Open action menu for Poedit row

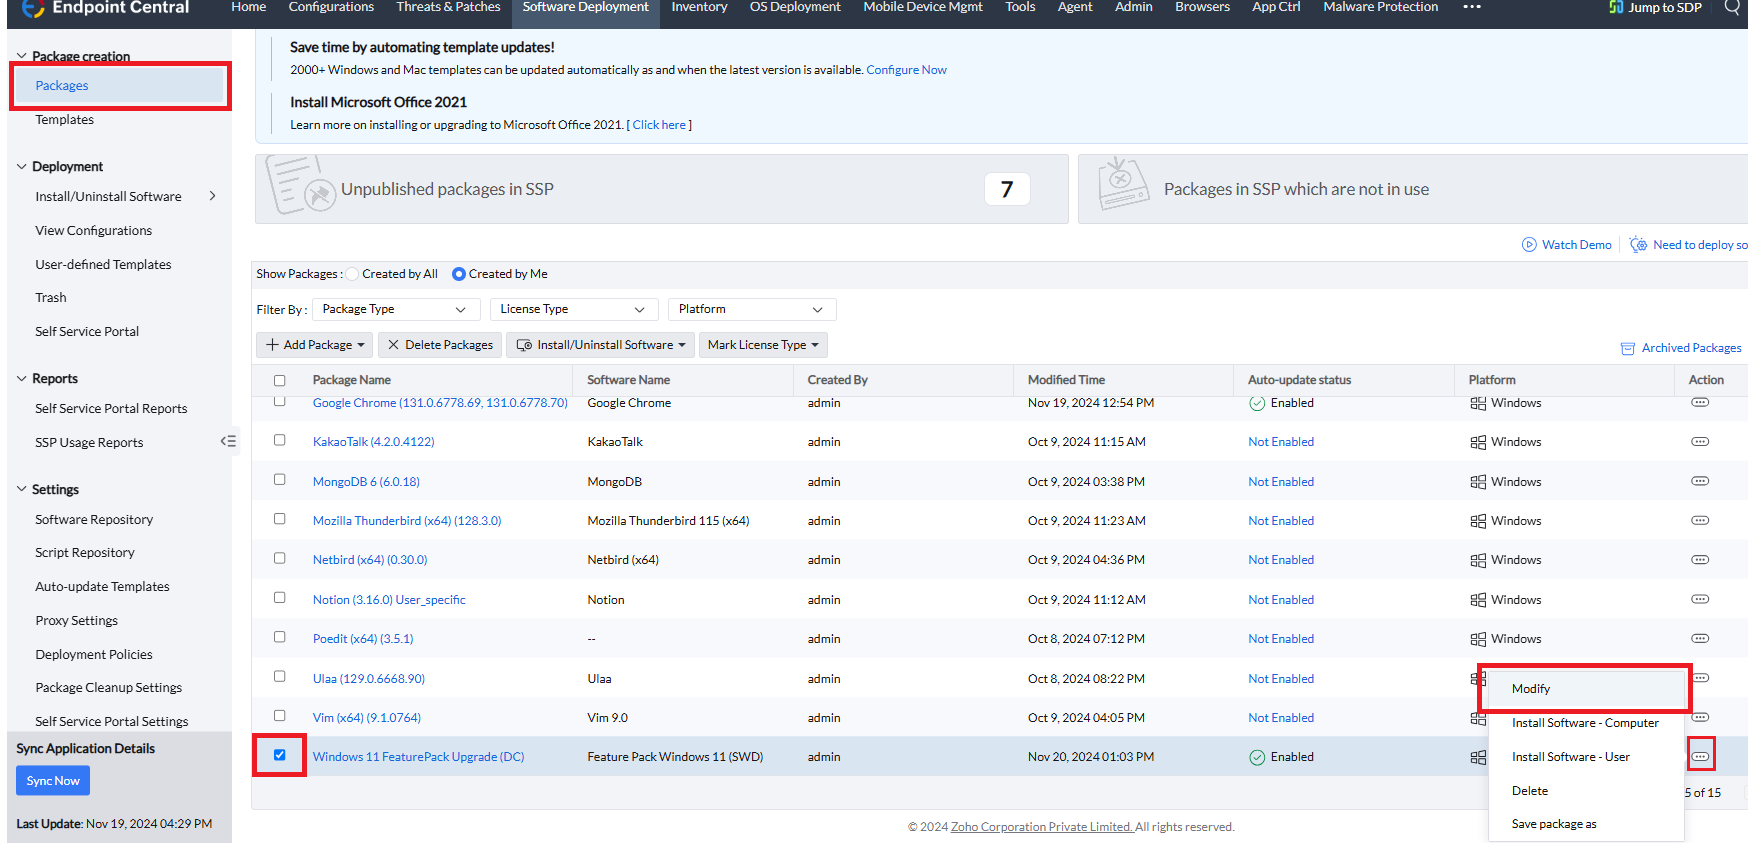[1700, 638]
